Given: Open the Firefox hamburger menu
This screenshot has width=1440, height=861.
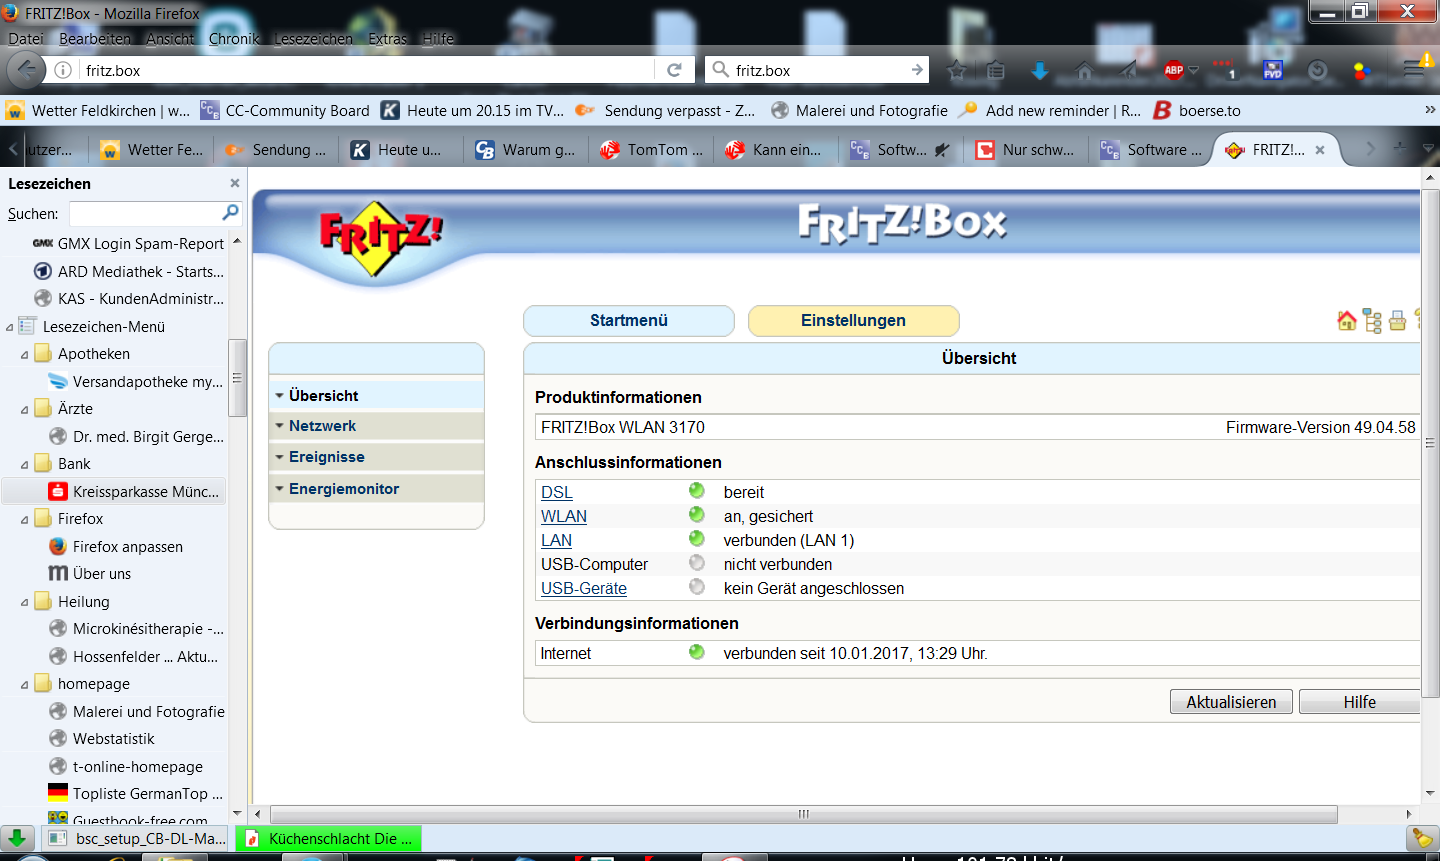Looking at the screenshot, I should pyautogui.click(x=1413, y=69).
